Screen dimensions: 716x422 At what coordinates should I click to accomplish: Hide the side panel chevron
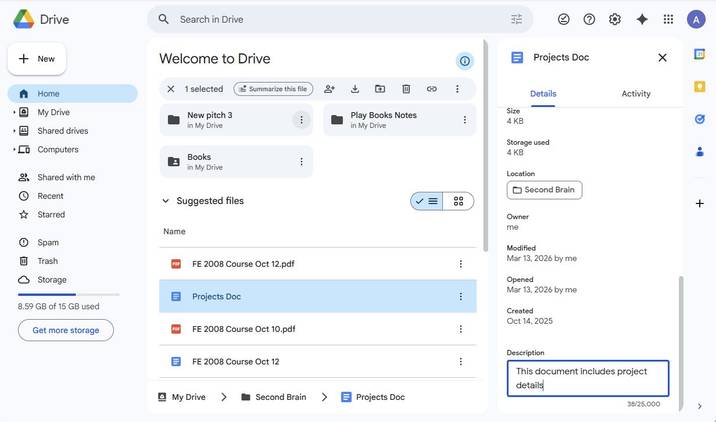(x=699, y=406)
